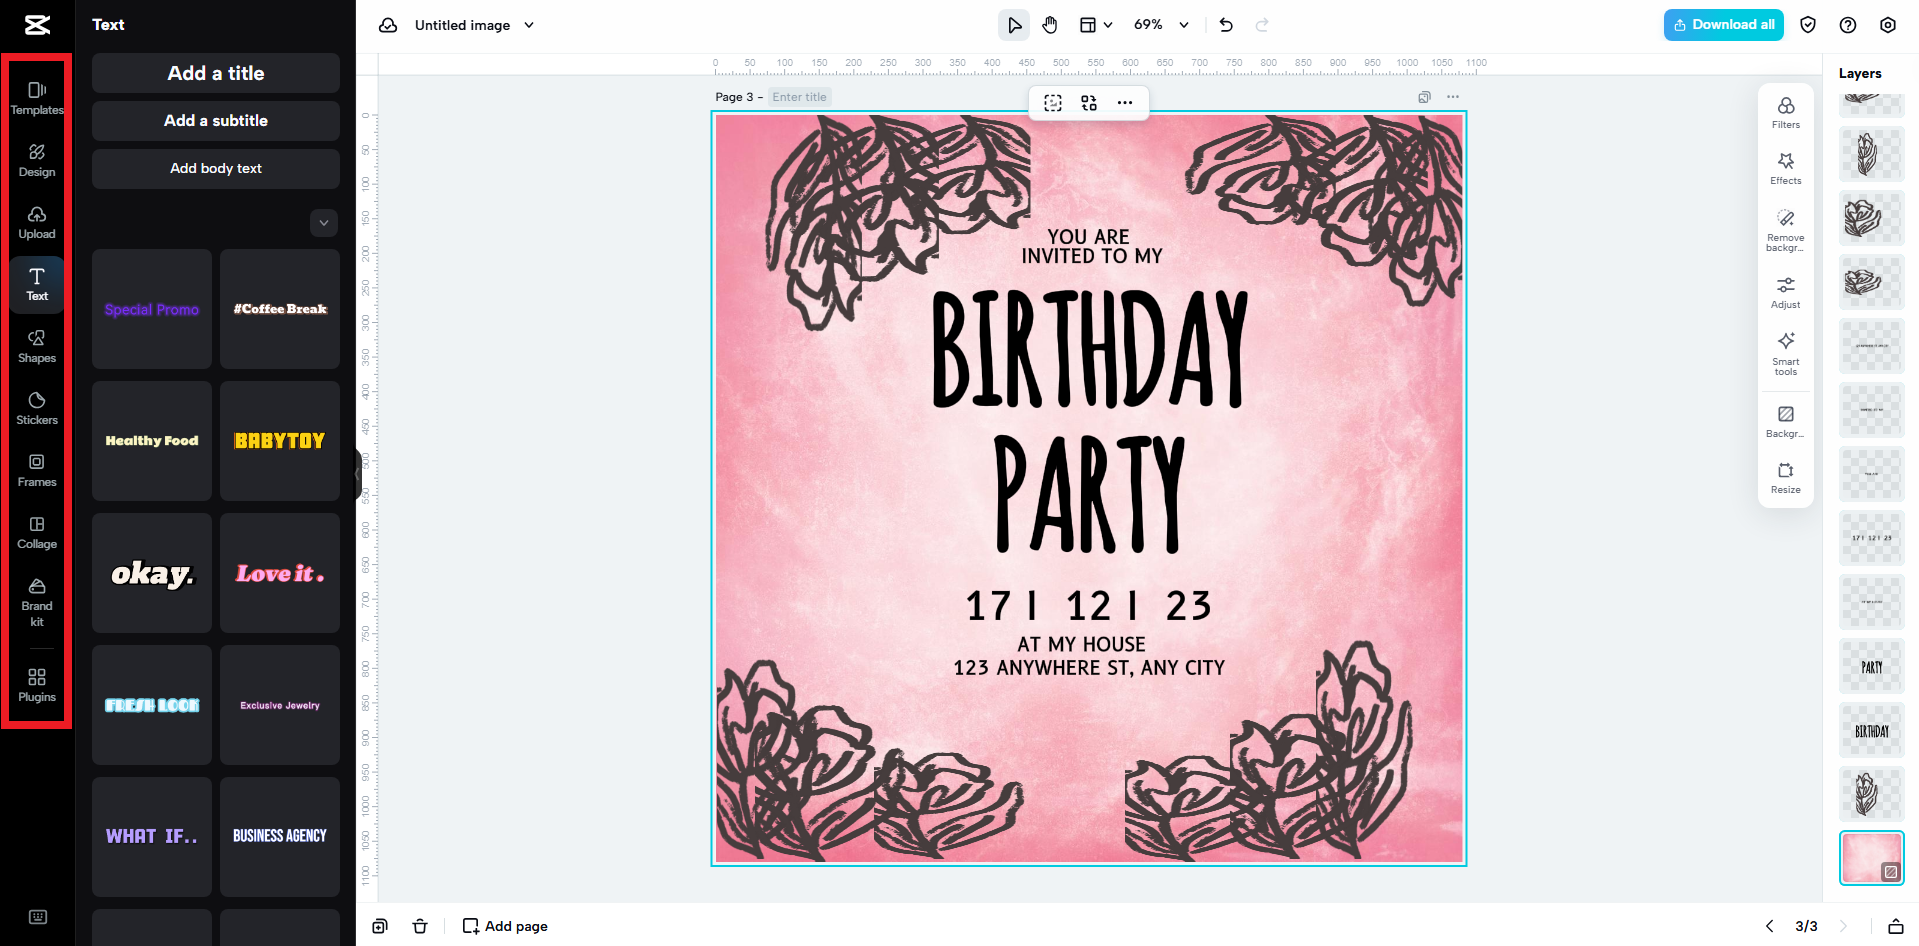This screenshot has width=1919, height=946.
Task: Open the Templates panel
Action: (x=36, y=97)
